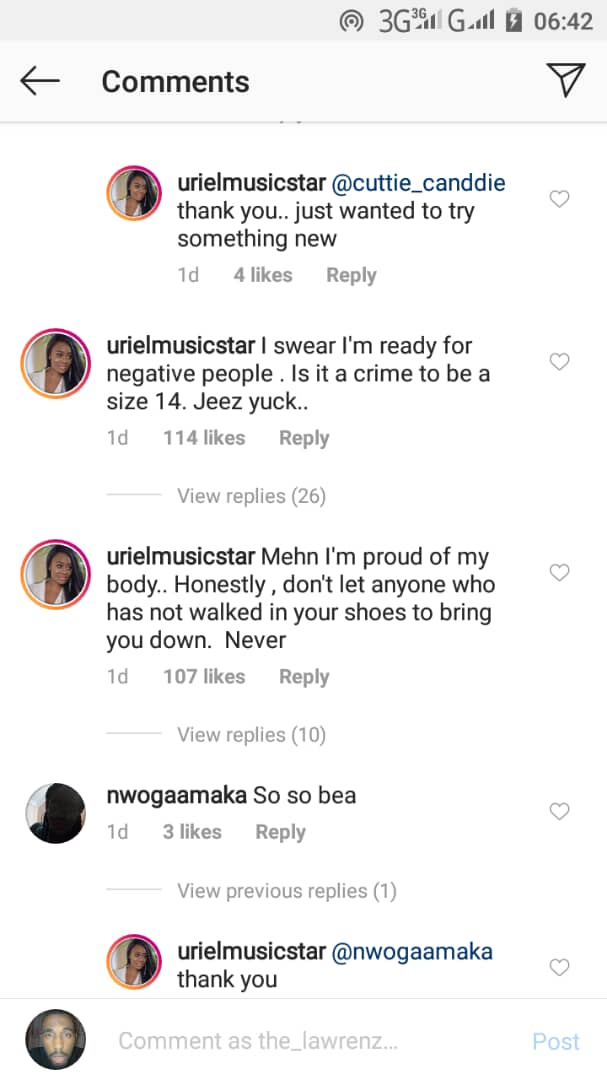Heart nwogaamaka's "So so bea" comment
Screen dimensions: 607x1080
pos(560,811)
